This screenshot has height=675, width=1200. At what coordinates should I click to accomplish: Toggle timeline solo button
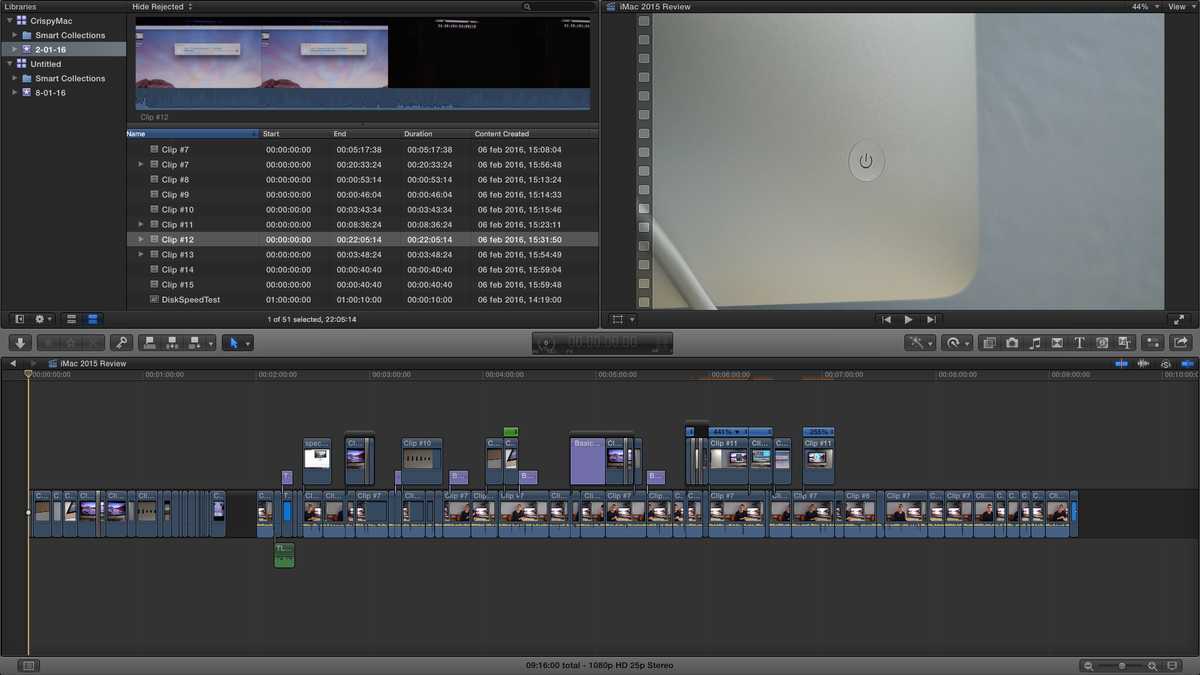(x=1168, y=363)
